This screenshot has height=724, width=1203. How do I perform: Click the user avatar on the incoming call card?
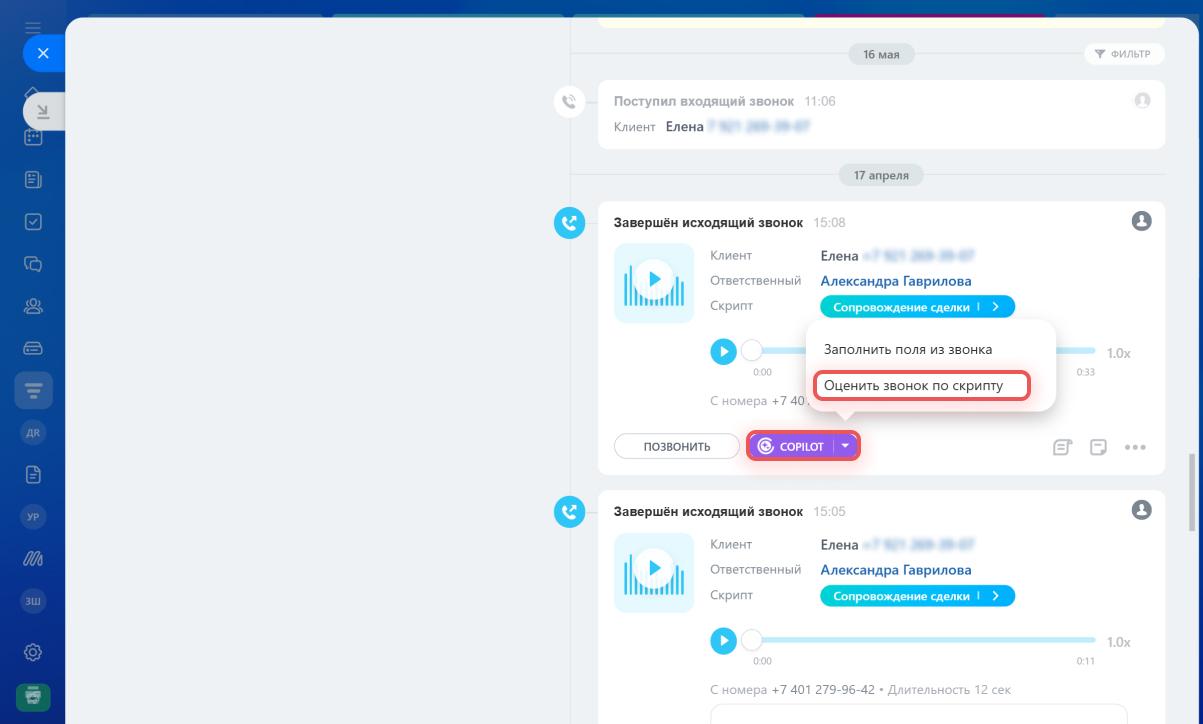point(1142,101)
